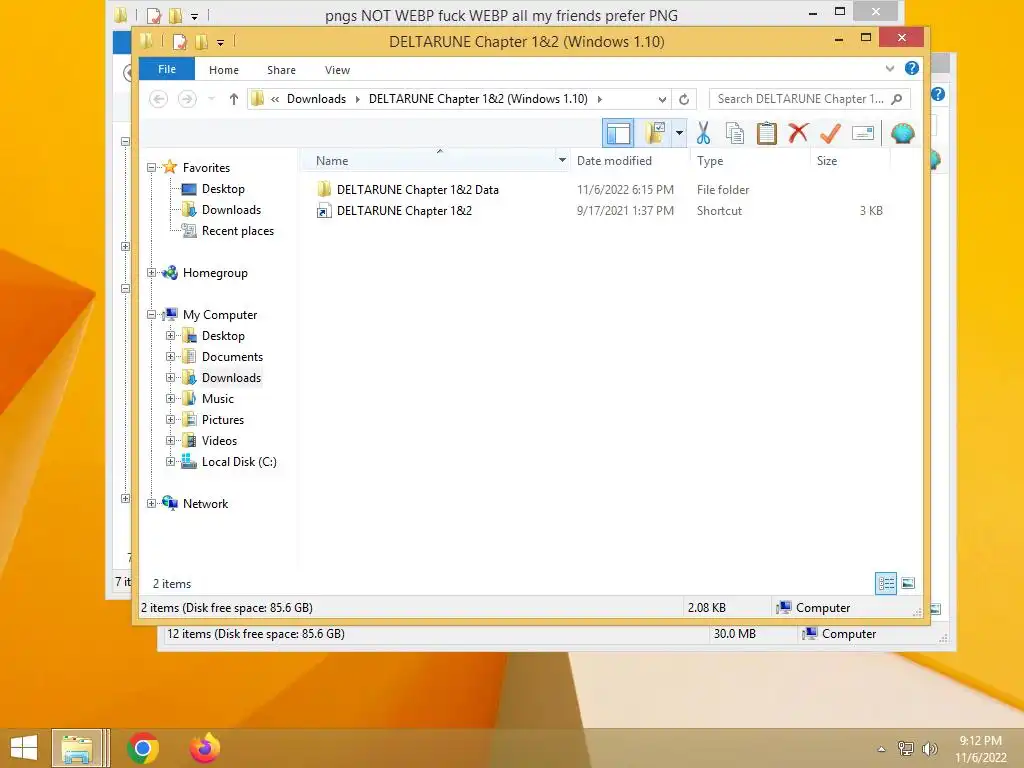Click the Email envelope toolbar icon
Image resolution: width=1024 pixels, height=768 pixels.
[x=863, y=133]
